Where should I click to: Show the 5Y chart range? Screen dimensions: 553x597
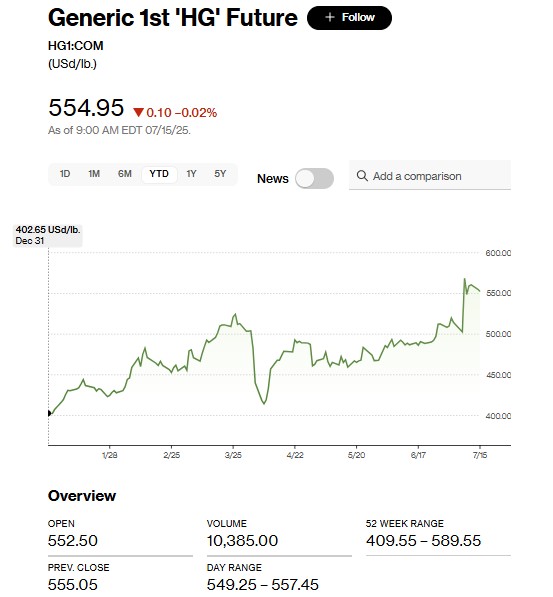pos(220,174)
